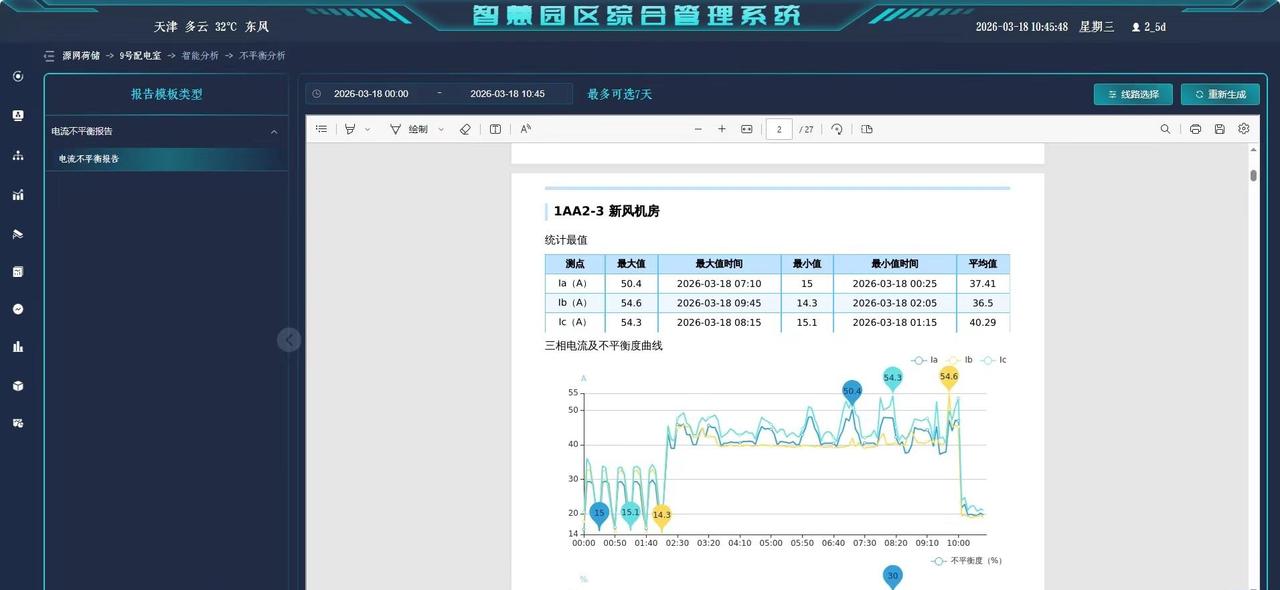Click the 15.1 minimum marker

pyautogui.click(x=630, y=513)
